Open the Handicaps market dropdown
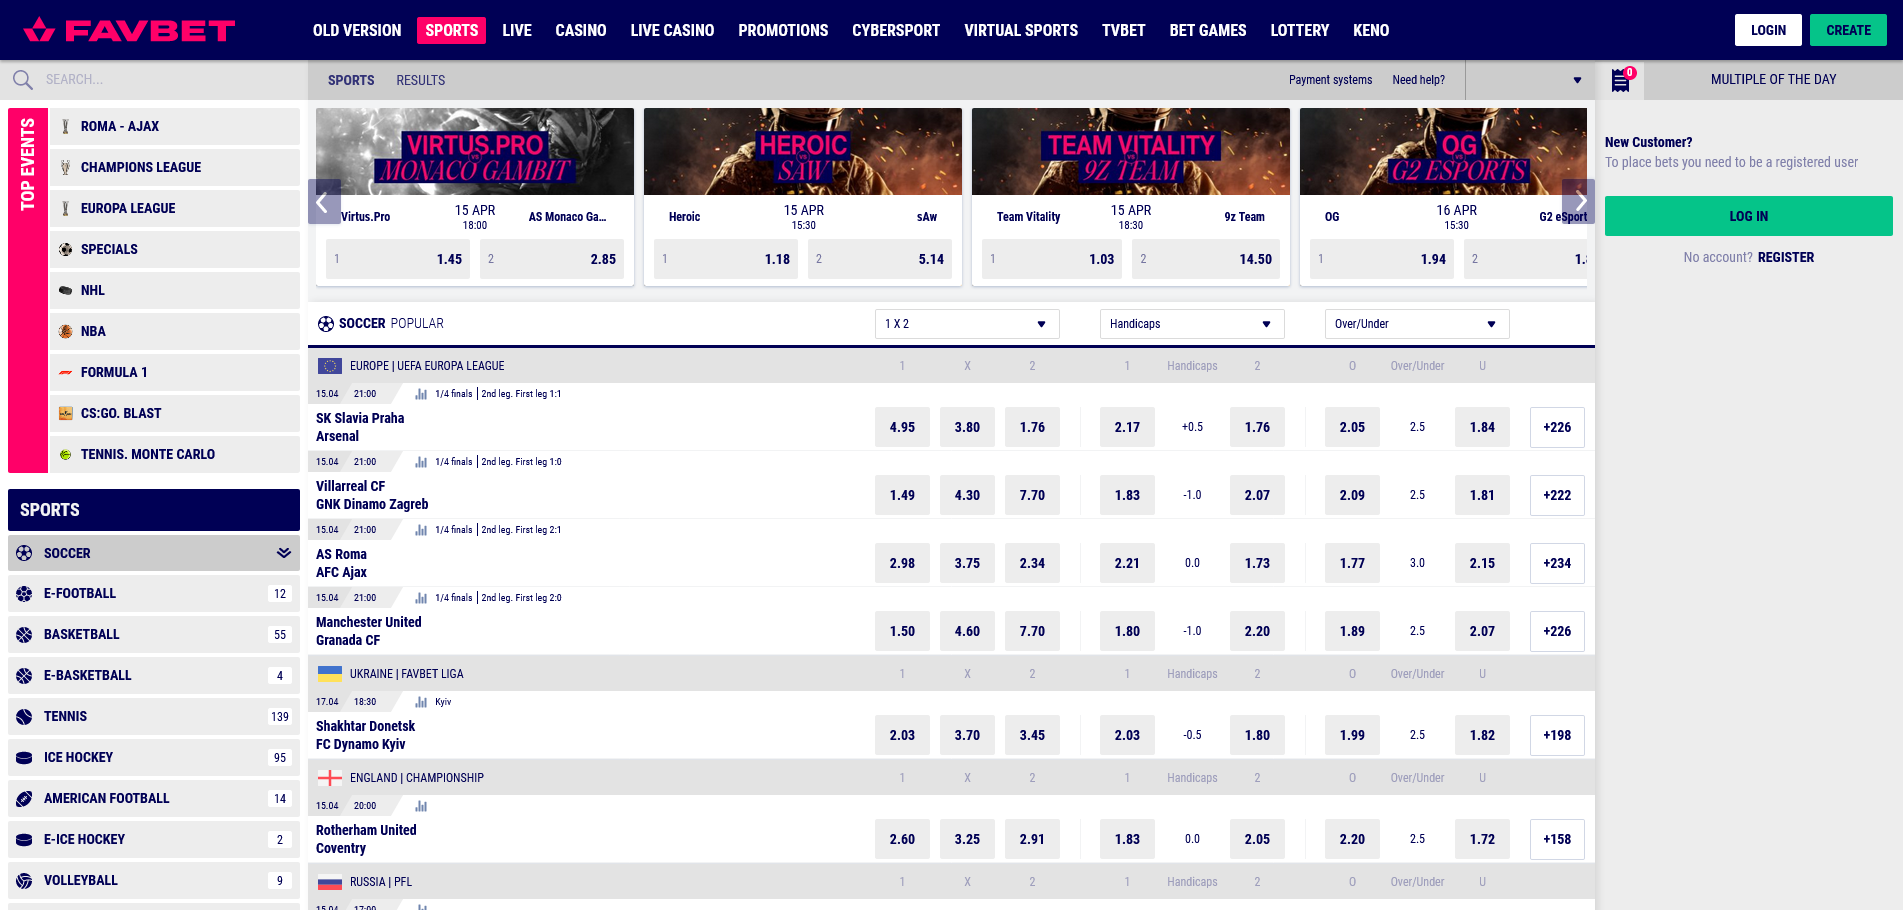Image resolution: width=1903 pixels, height=910 pixels. [x=1192, y=324]
